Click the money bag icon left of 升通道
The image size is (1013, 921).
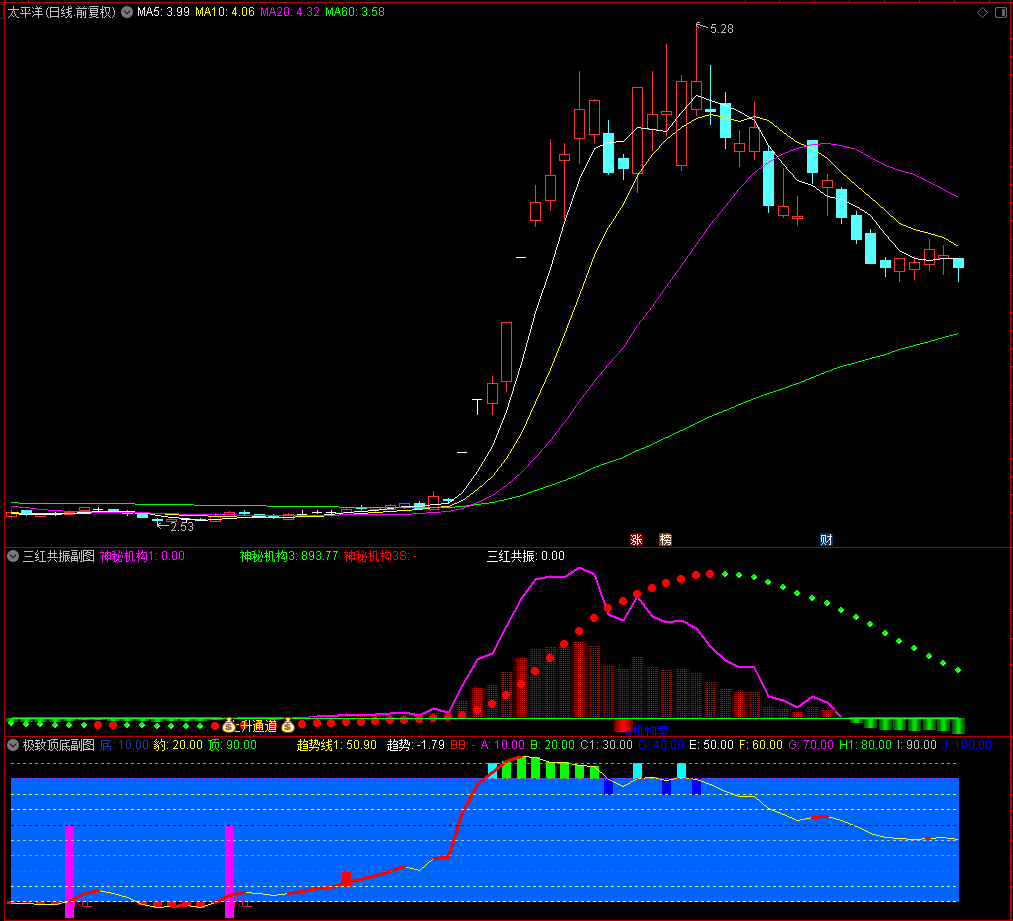[229, 725]
